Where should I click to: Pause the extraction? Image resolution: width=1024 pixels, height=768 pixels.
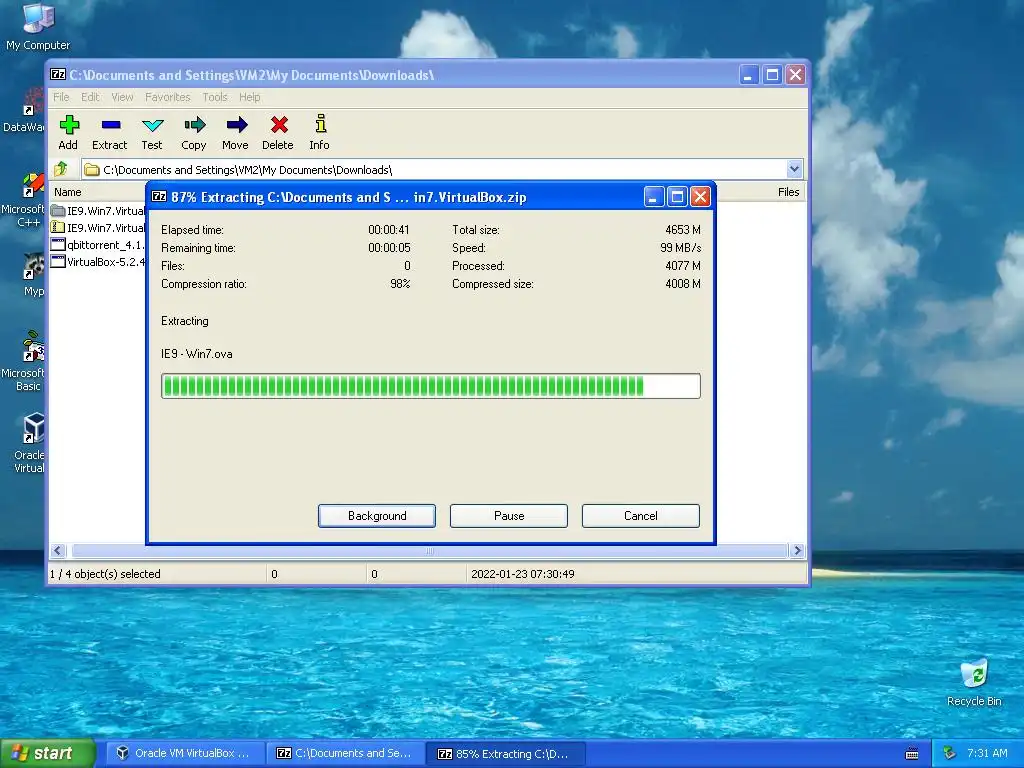pos(509,516)
